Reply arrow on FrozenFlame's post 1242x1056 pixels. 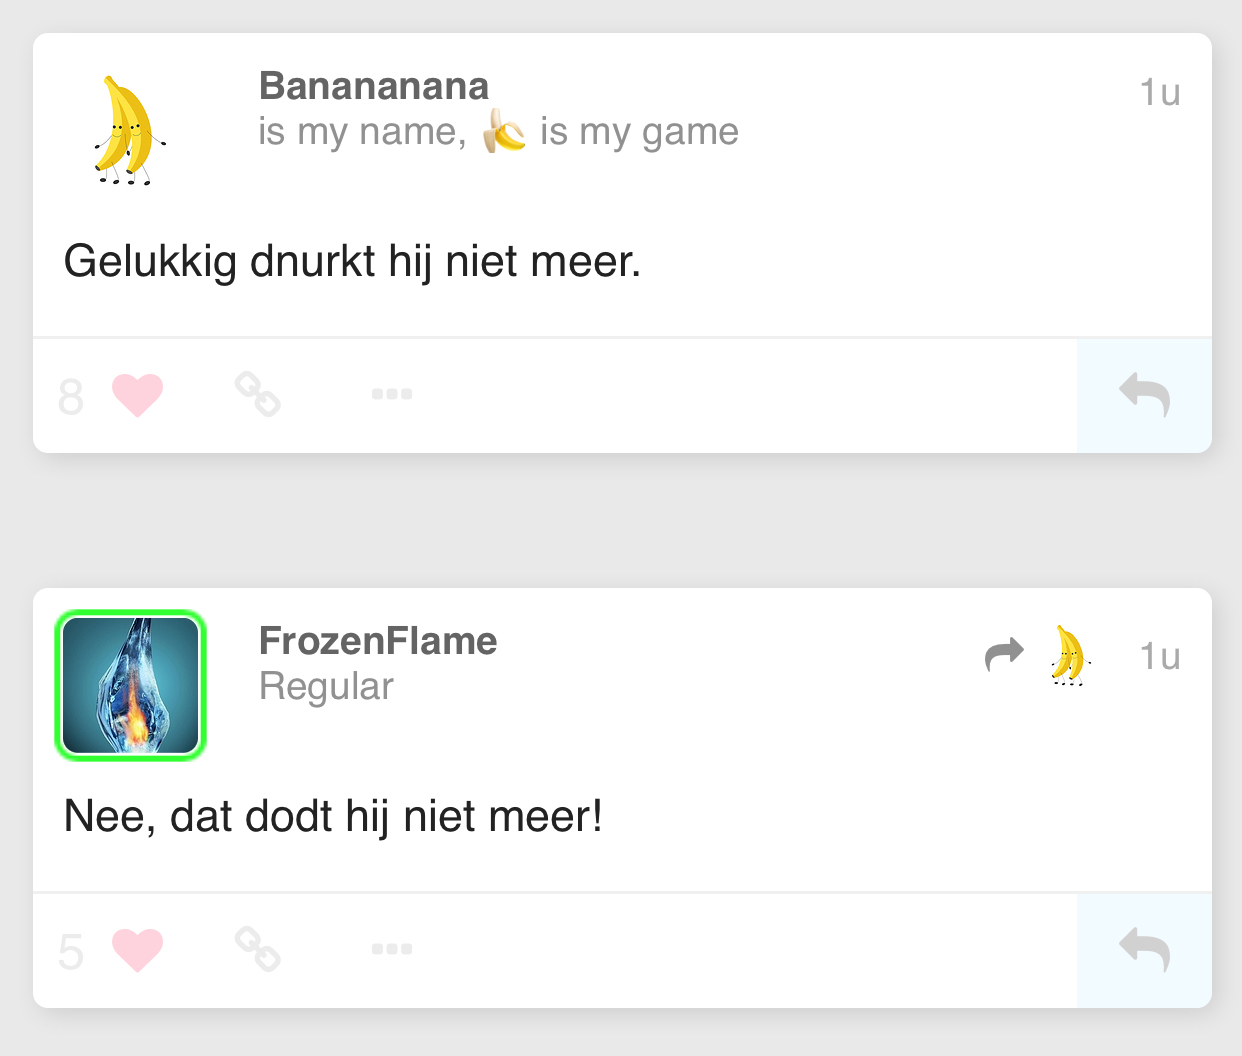tap(1145, 950)
